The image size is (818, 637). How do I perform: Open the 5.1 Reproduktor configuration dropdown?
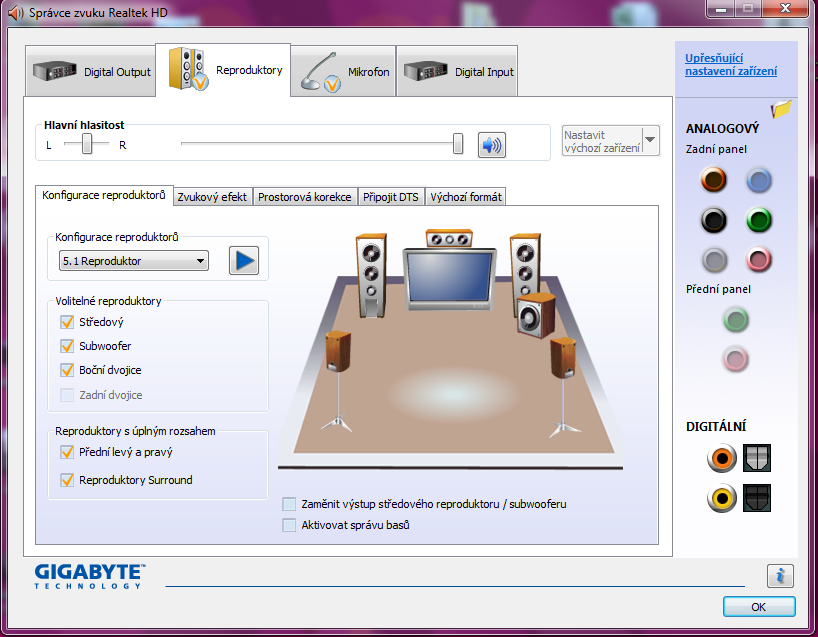134,260
